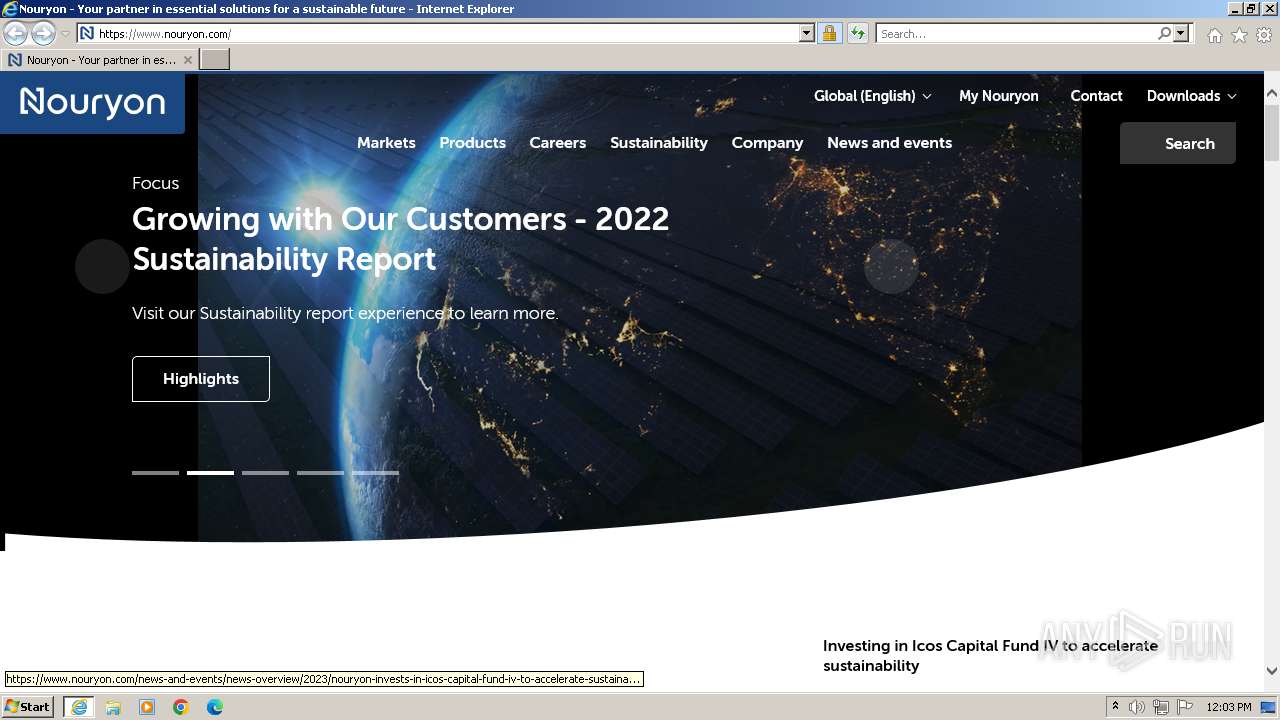1280x720 pixels.
Task: Click the security lock icon in address bar
Action: [829, 33]
